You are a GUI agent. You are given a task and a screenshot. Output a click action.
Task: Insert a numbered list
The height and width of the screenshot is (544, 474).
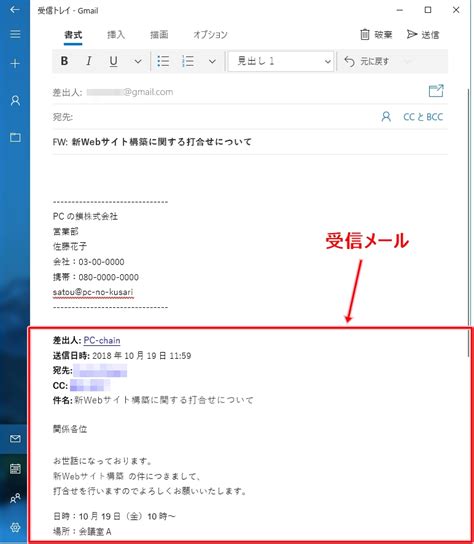[188, 61]
